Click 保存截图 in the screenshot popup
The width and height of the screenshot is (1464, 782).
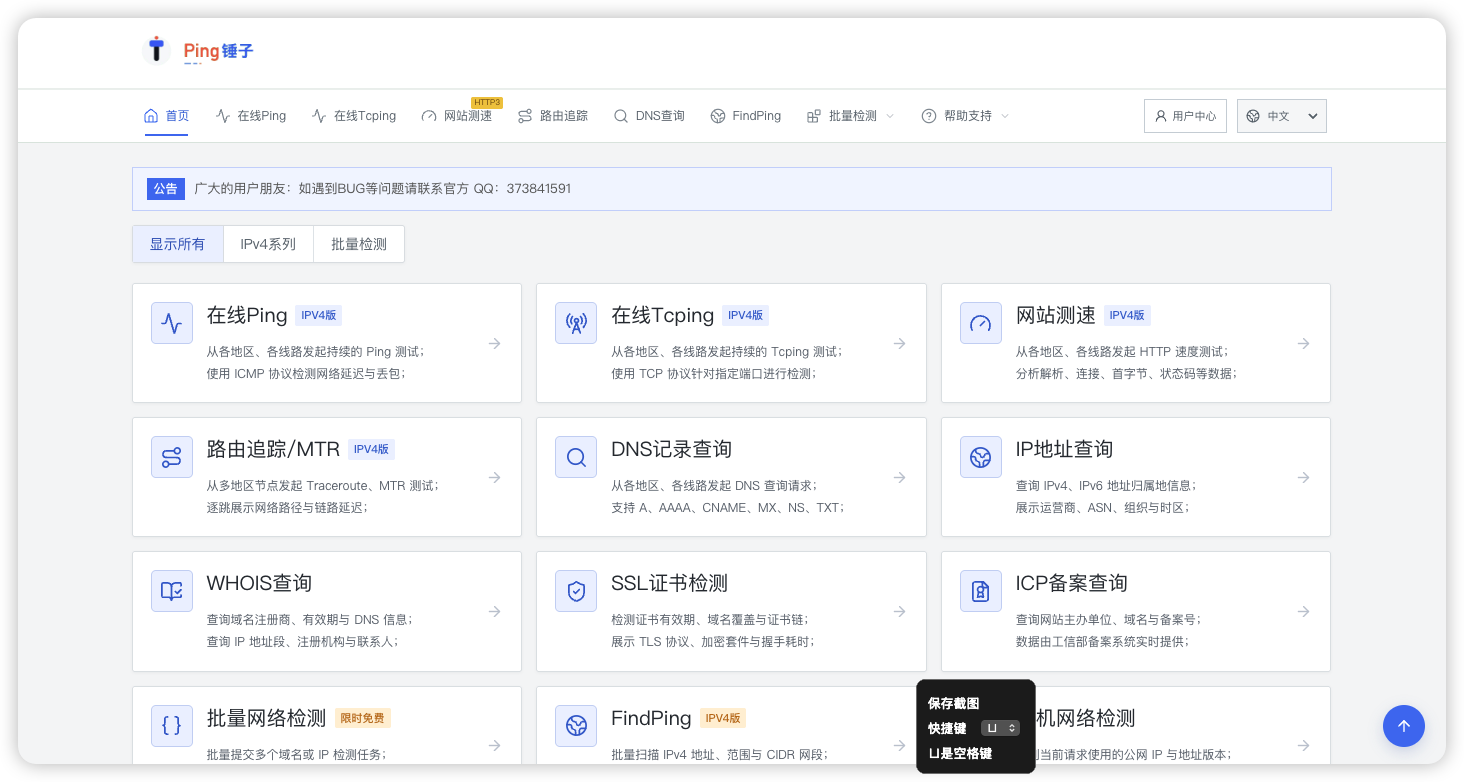(953, 704)
